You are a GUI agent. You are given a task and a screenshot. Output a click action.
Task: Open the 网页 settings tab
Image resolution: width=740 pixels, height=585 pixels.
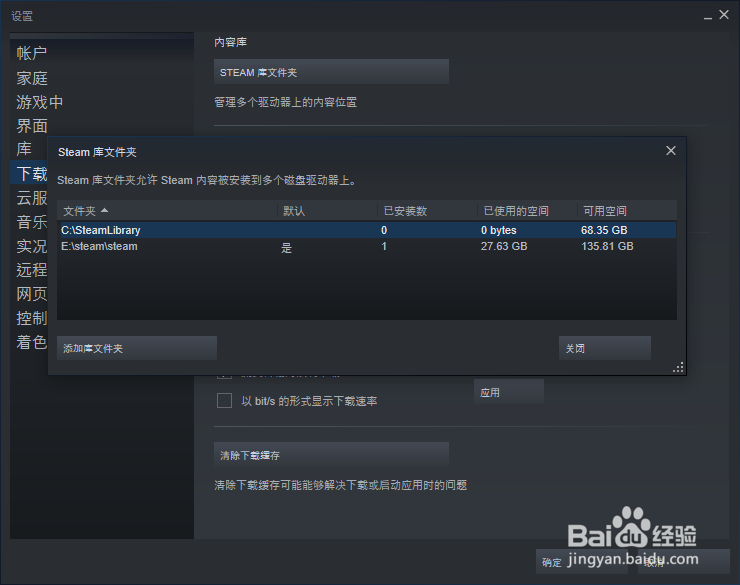pyautogui.click(x=32, y=294)
